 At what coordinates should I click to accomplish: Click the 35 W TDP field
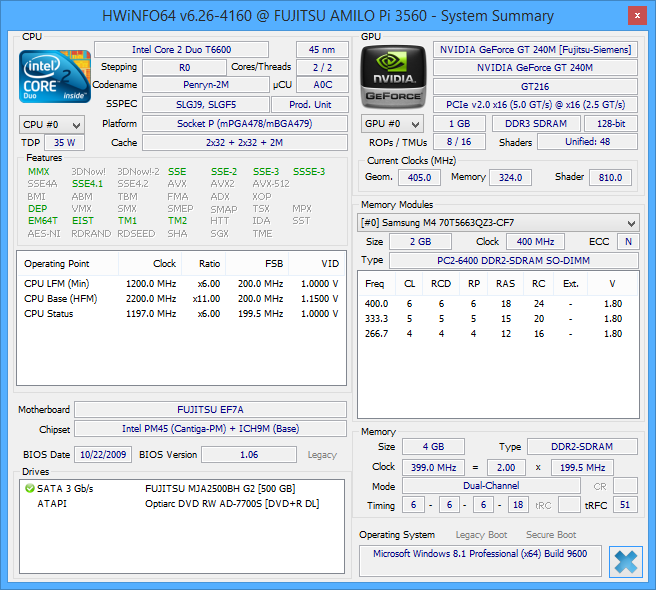click(64, 142)
